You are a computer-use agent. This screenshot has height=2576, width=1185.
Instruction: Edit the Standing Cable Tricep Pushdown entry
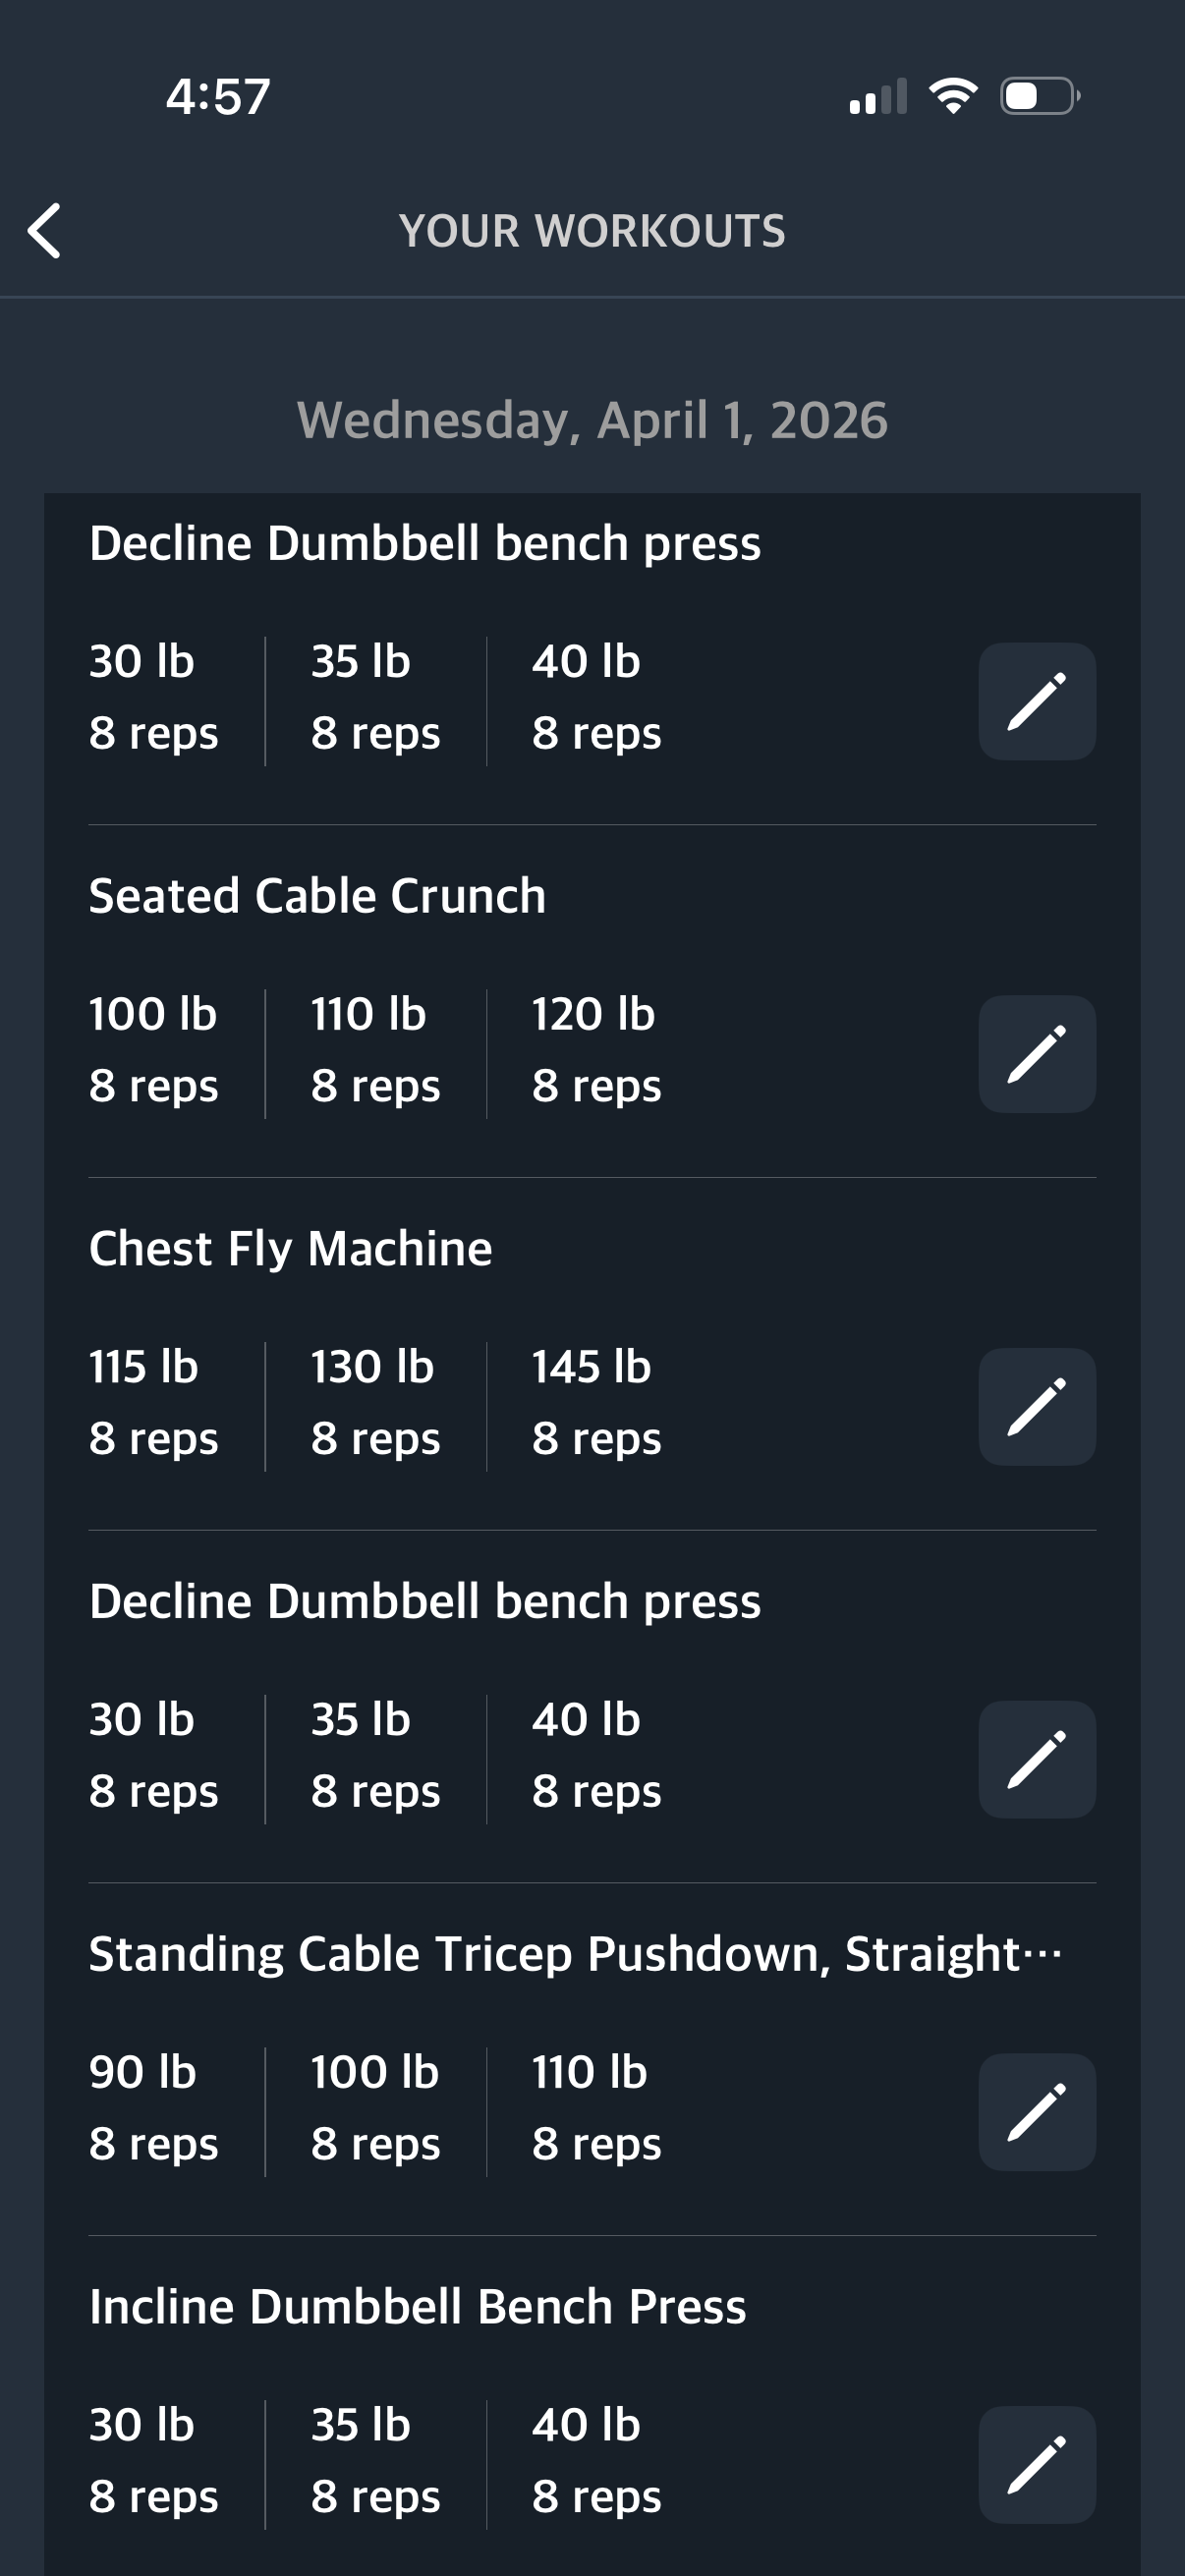click(1036, 2112)
